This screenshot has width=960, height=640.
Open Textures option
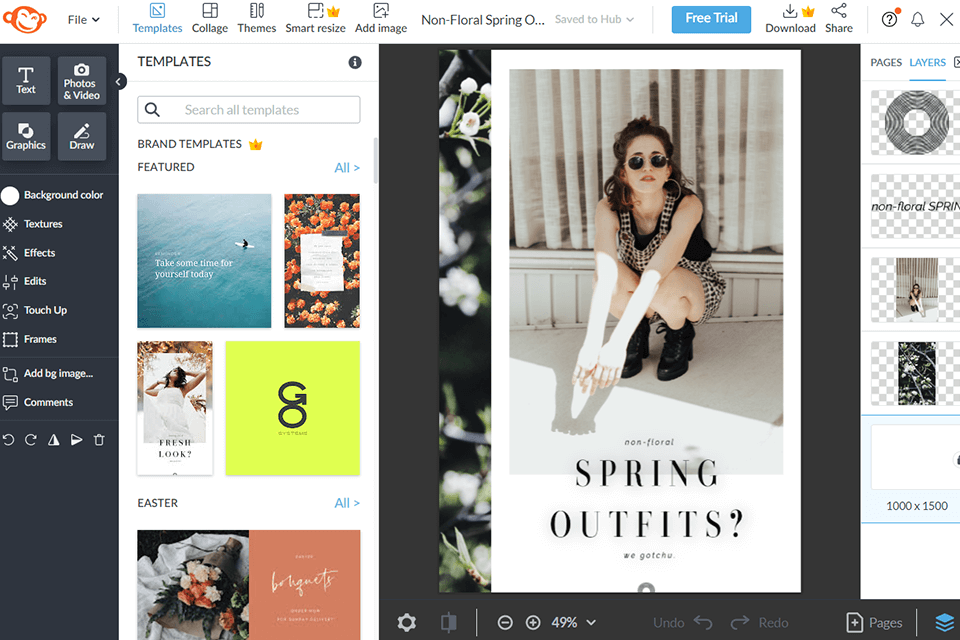click(x=32, y=224)
